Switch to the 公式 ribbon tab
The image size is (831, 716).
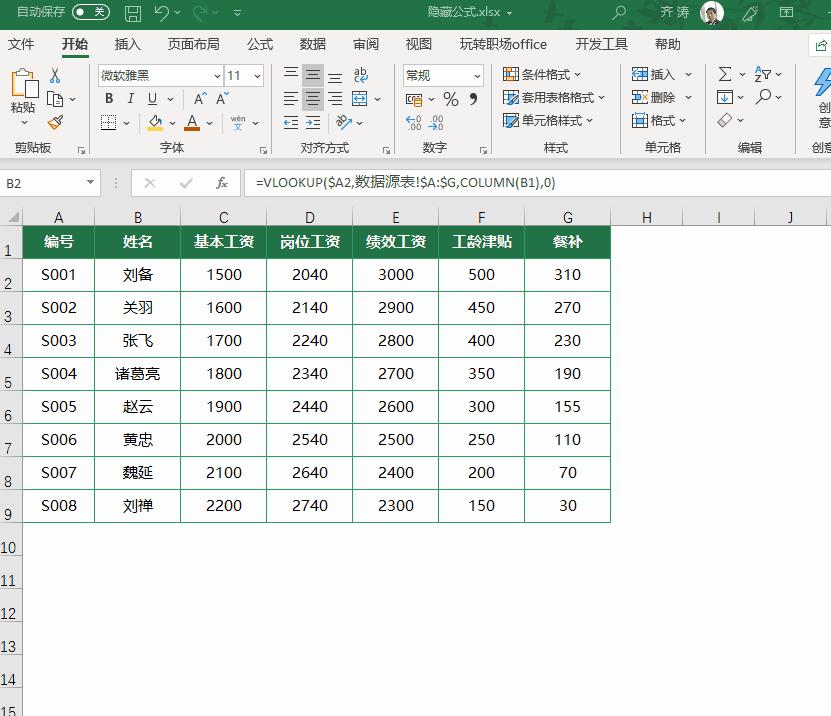[x=260, y=44]
